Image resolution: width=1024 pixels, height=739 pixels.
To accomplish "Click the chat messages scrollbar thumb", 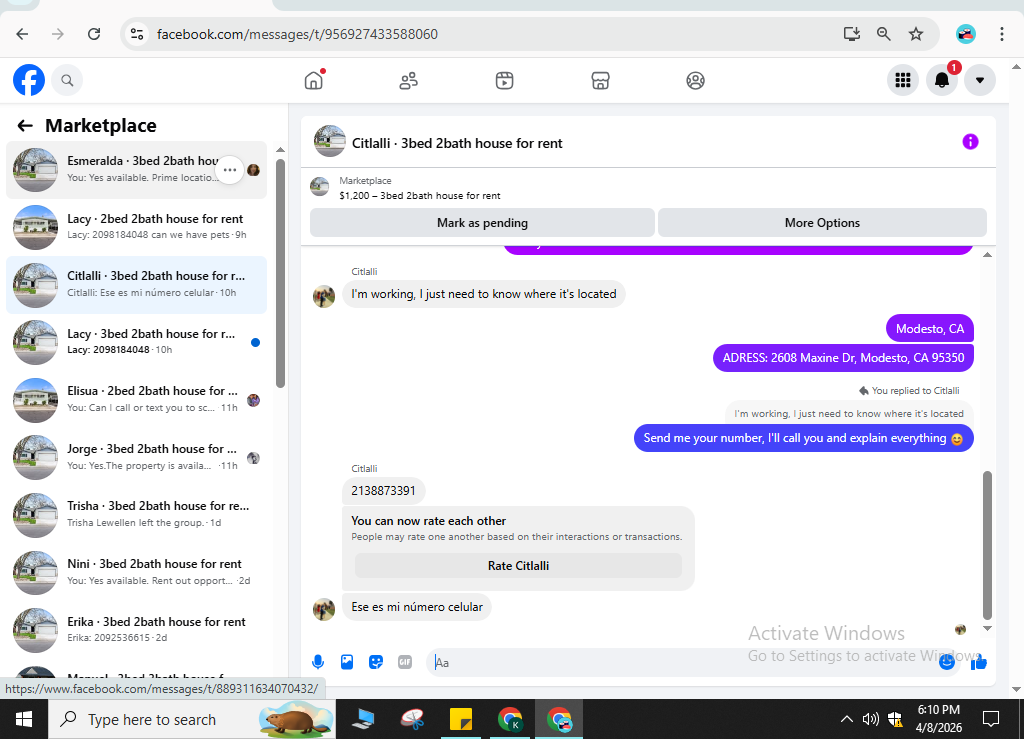I will 987,544.
